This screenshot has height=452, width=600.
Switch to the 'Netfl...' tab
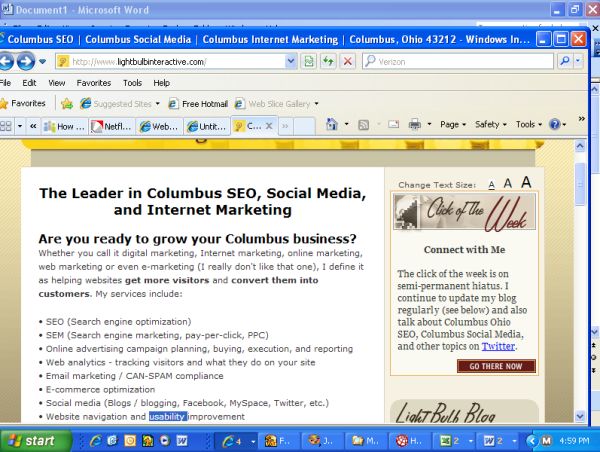pos(112,126)
